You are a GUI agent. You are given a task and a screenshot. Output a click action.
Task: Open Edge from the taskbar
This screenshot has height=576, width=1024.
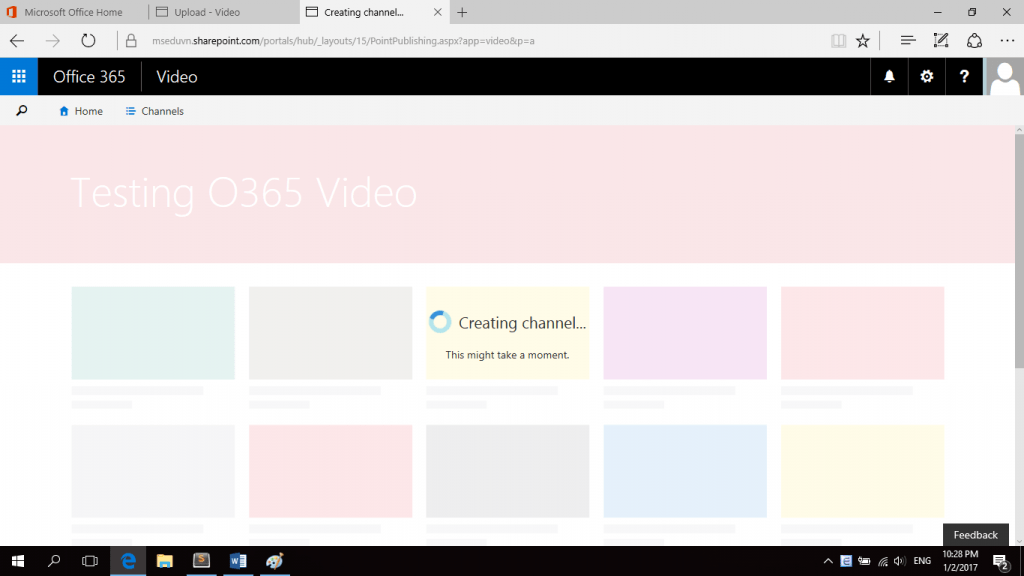(x=128, y=561)
